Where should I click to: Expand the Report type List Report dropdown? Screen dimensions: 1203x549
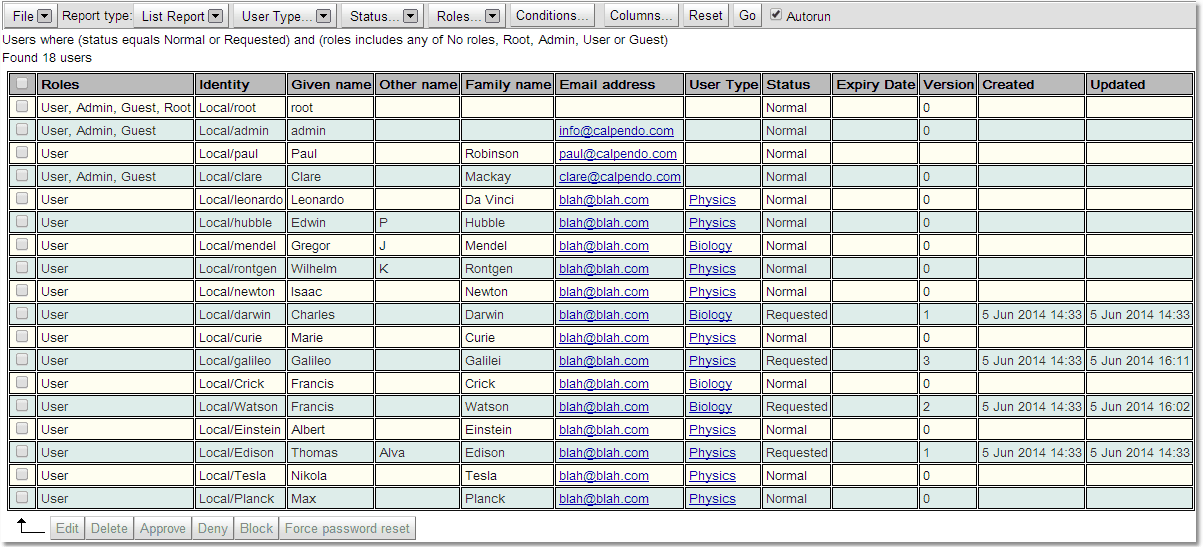coord(180,16)
